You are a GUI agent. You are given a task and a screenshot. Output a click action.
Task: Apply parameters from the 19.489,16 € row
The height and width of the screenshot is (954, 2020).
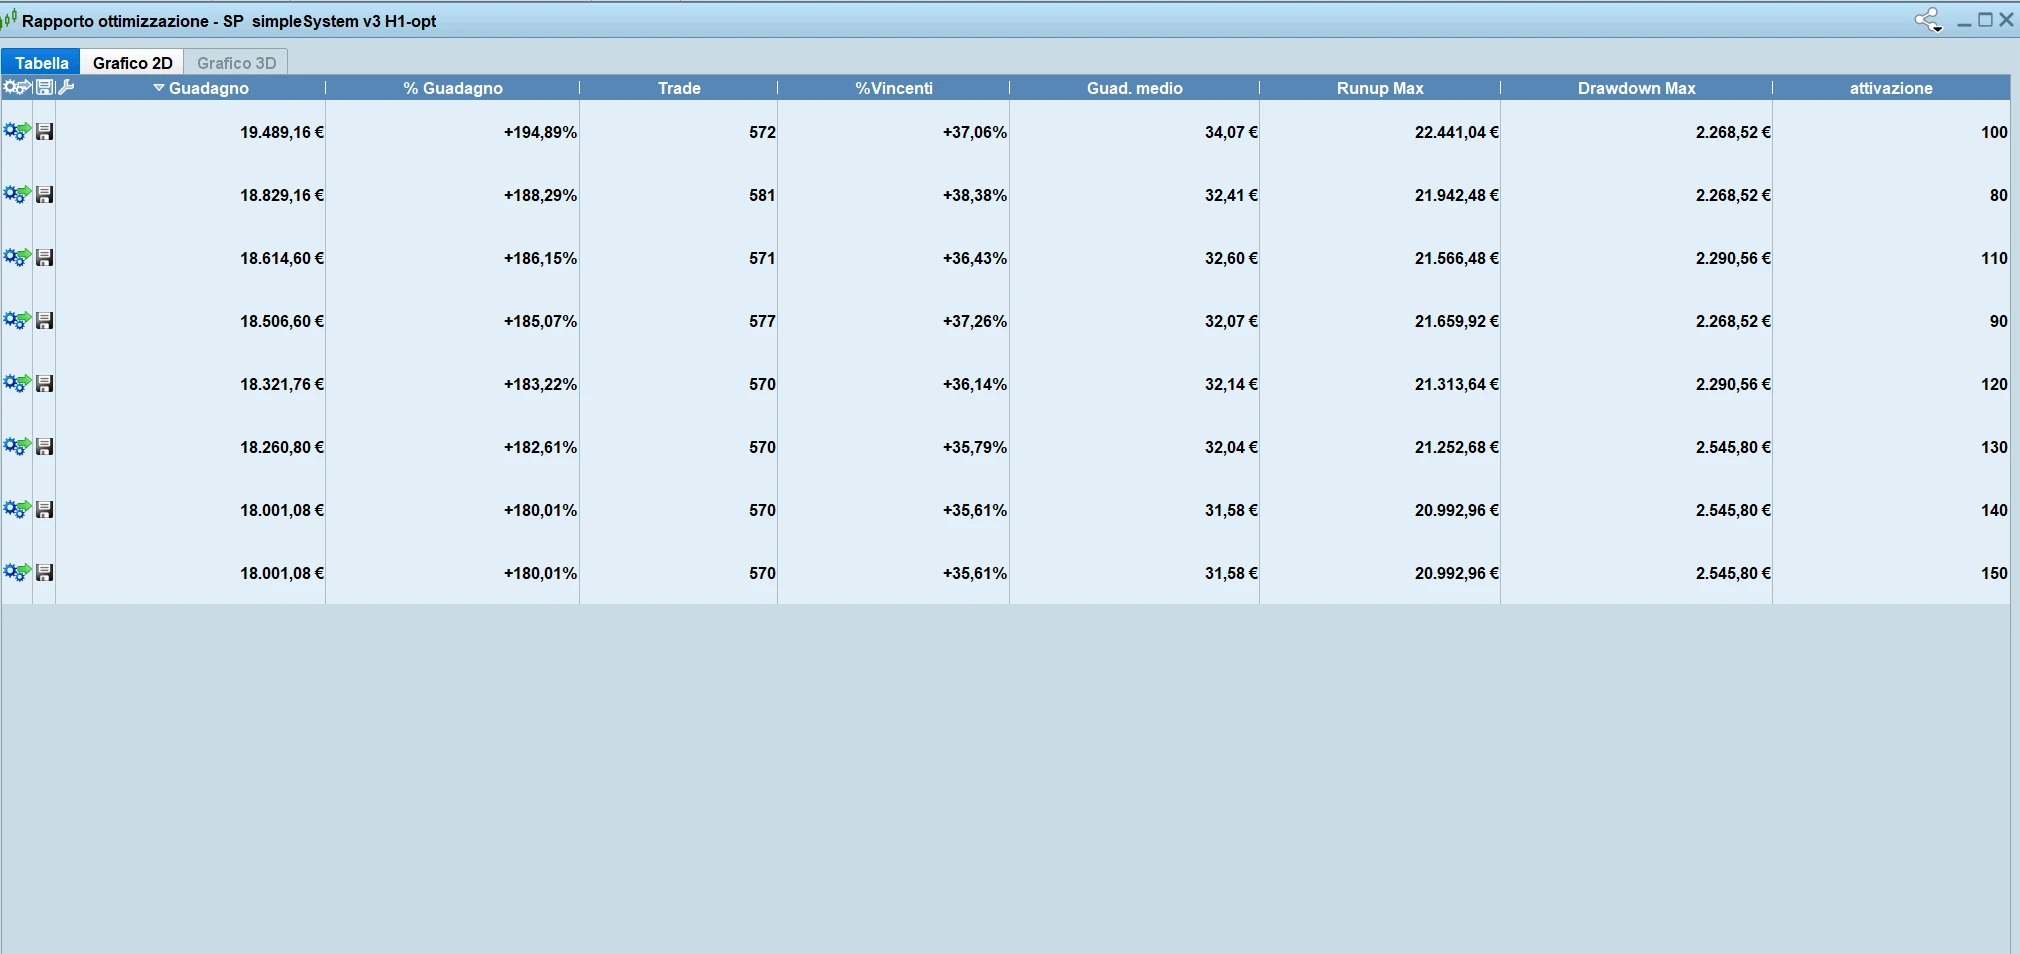17,131
